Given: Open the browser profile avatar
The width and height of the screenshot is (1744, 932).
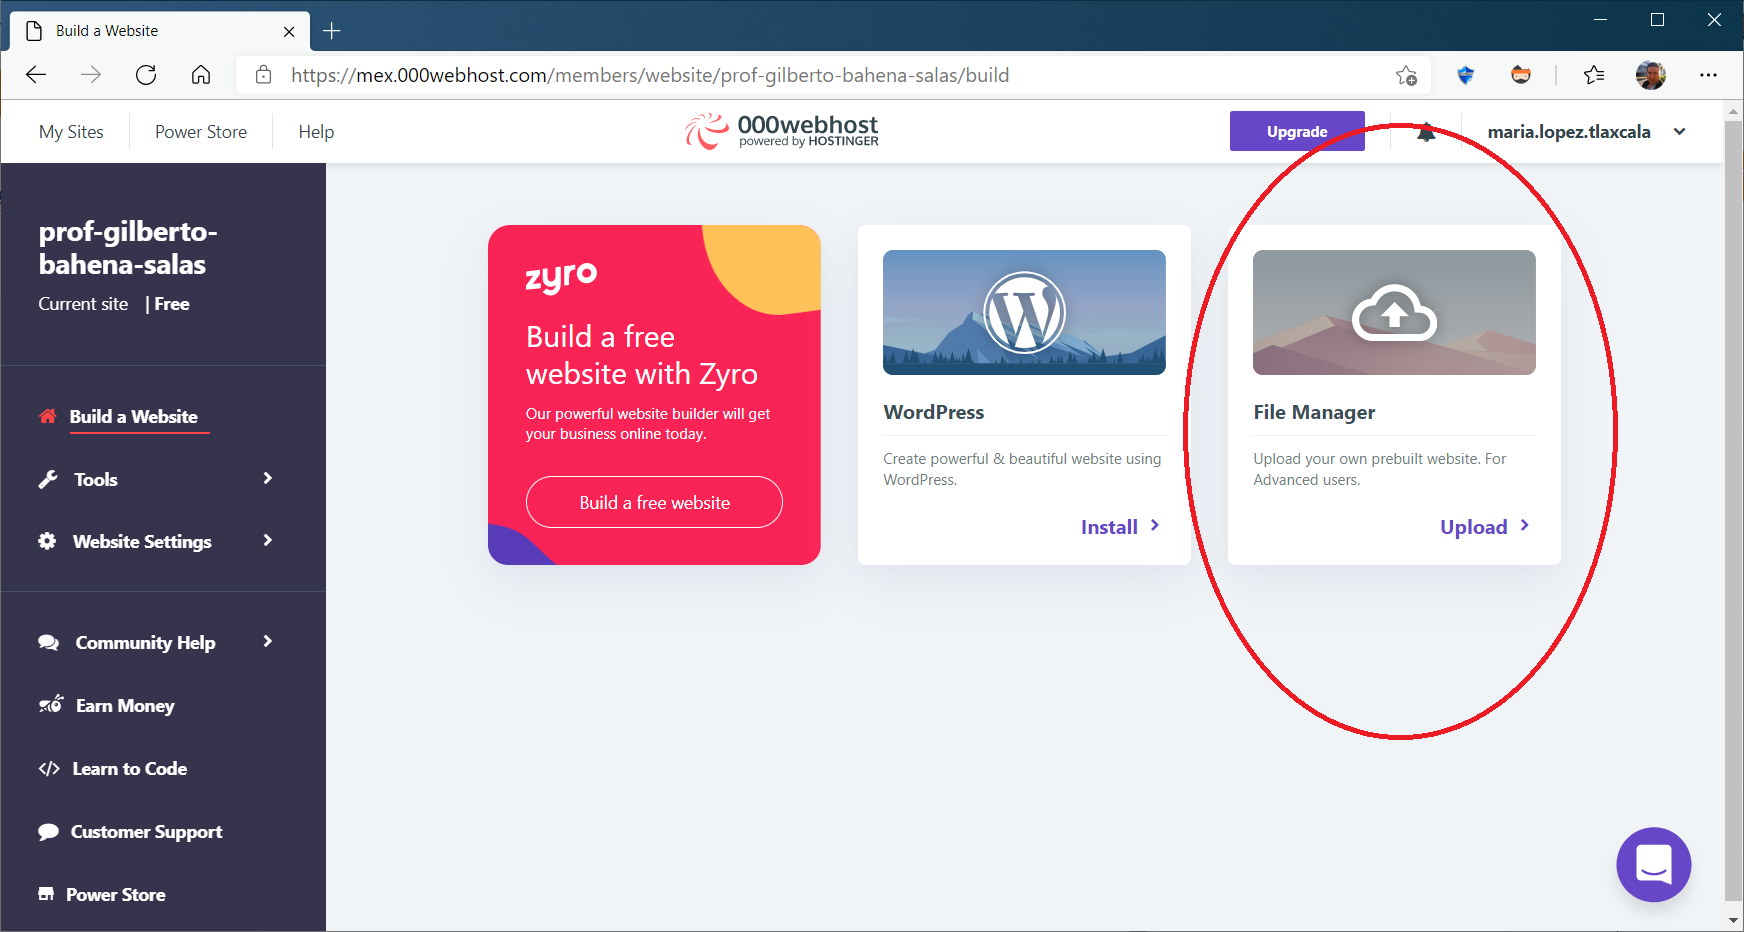Looking at the screenshot, I should (1651, 75).
